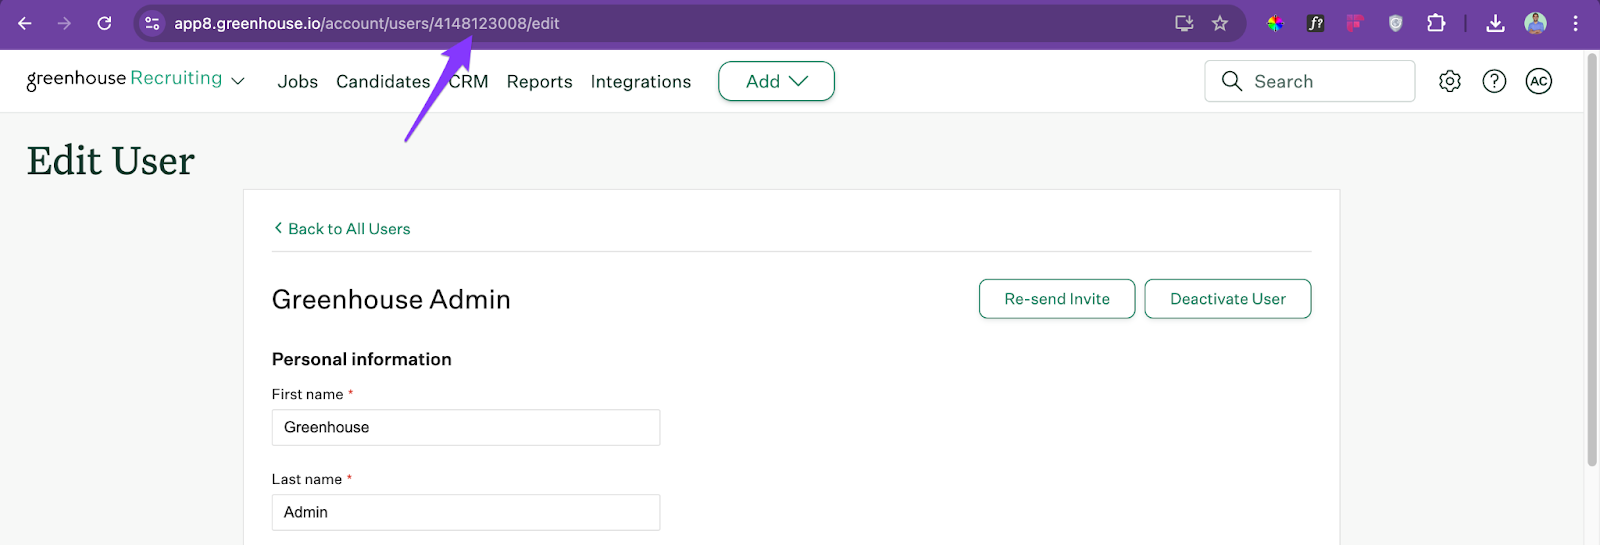Expand the Add dropdown button
The width and height of the screenshot is (1600, 545).
776,81
